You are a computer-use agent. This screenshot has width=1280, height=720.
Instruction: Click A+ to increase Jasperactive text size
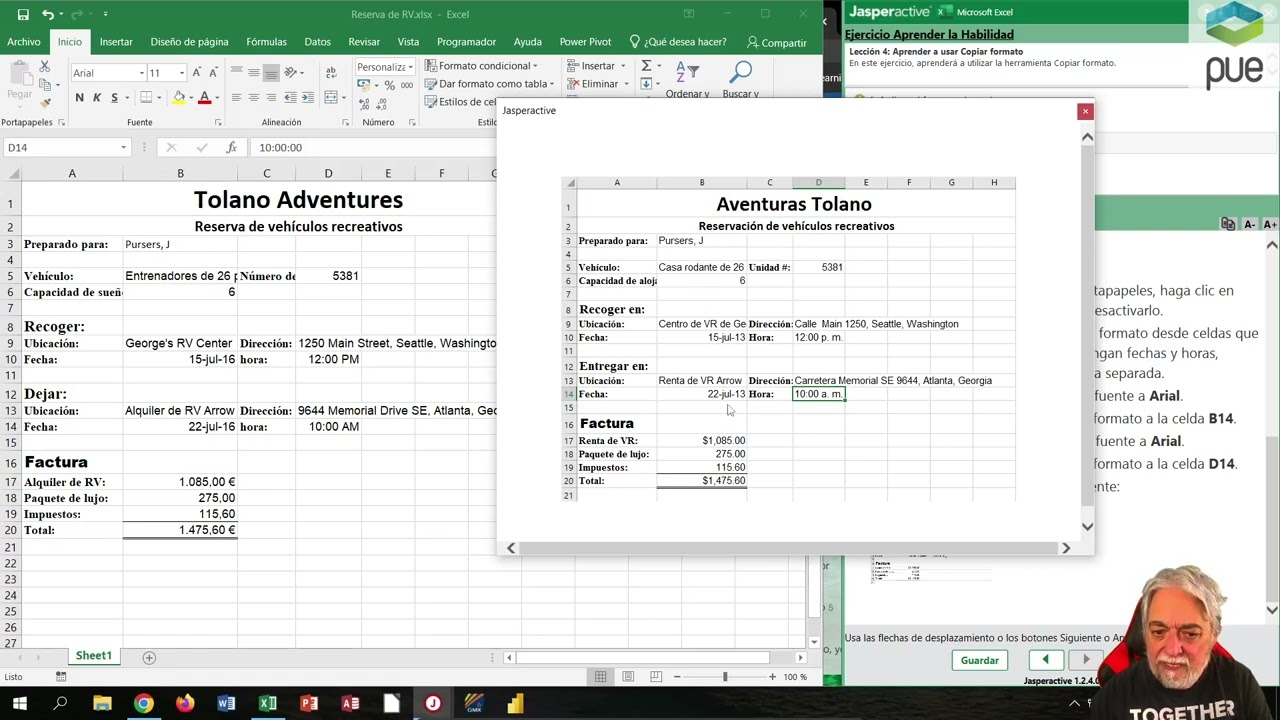click(1270, 224)
